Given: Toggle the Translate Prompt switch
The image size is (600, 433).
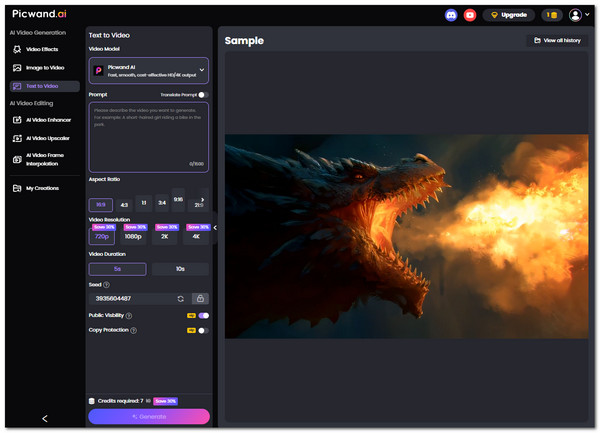Looking at the screenshot, I should (203, 95).
